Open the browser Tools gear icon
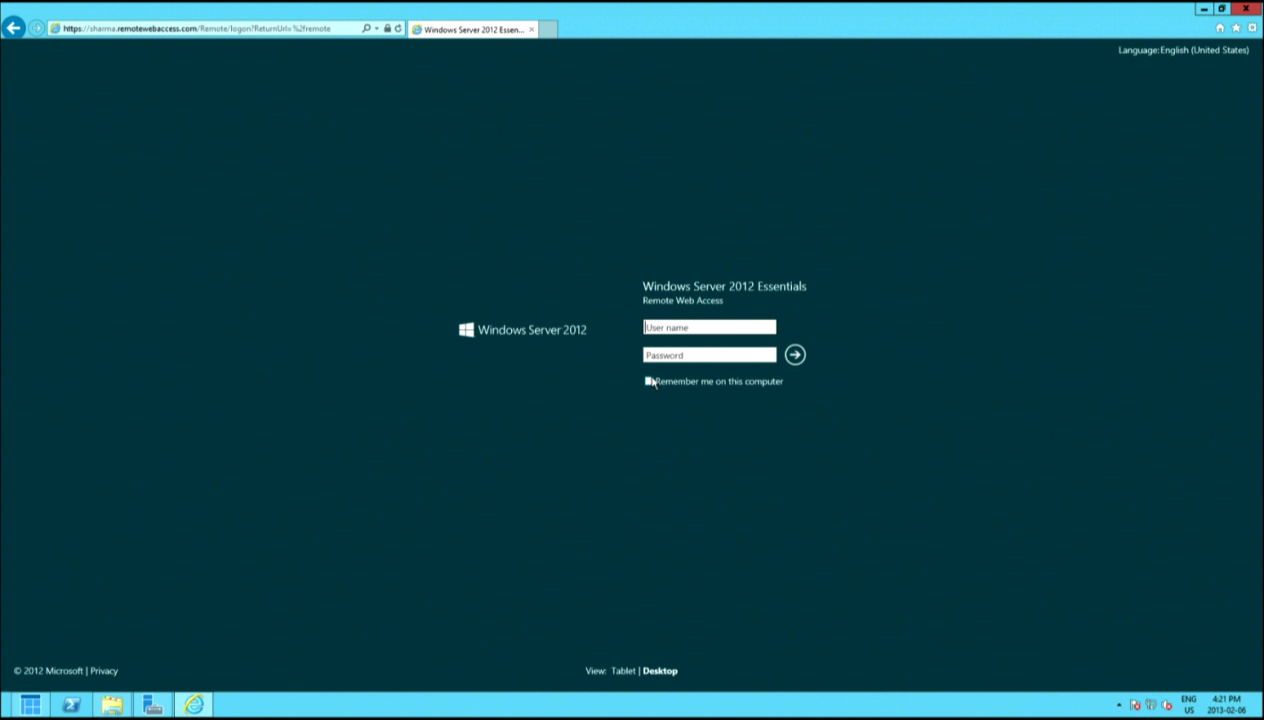Image resolution: width=1264 pixels, height=720 pixels. coord(1252,28)
